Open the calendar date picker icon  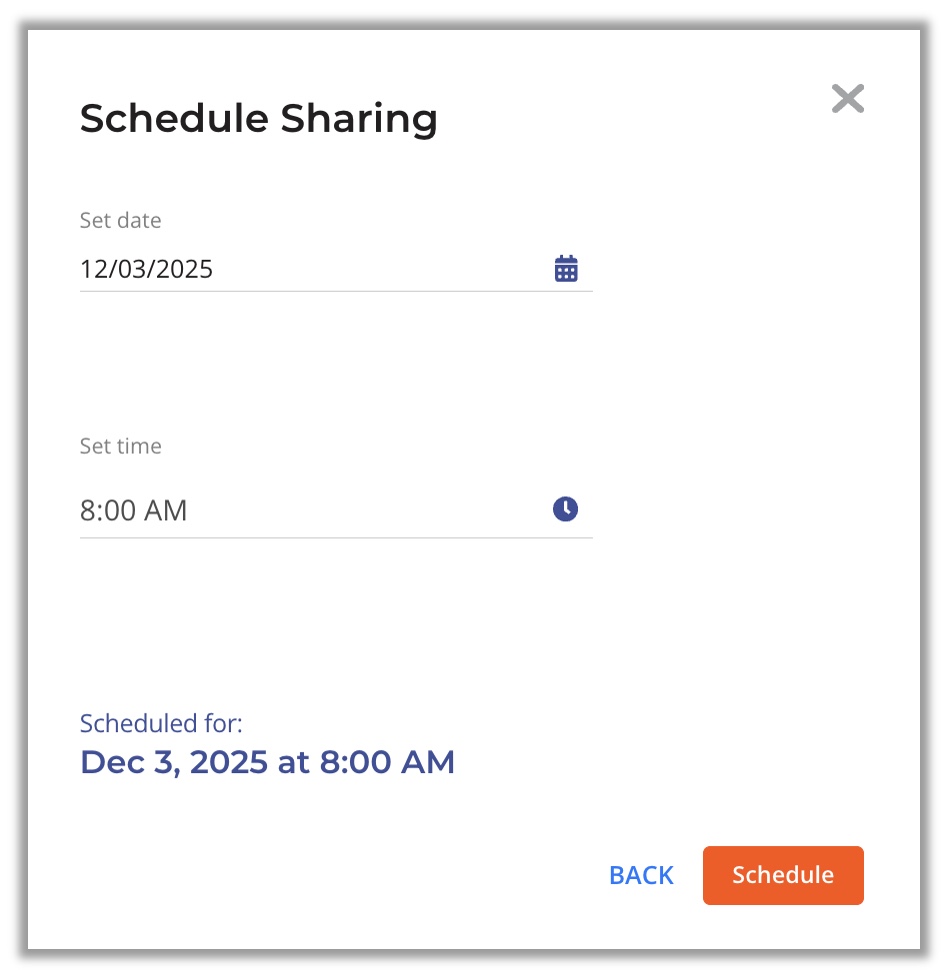click(566, 269)
